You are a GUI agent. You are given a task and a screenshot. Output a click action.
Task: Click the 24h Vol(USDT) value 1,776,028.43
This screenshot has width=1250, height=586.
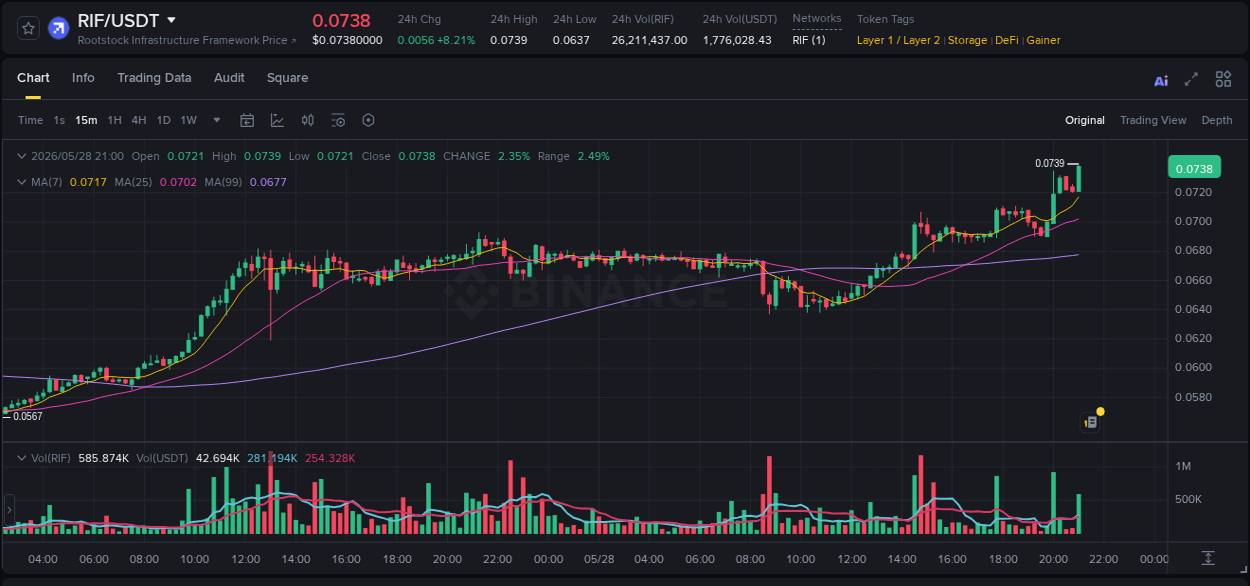[x=737, y=40]
